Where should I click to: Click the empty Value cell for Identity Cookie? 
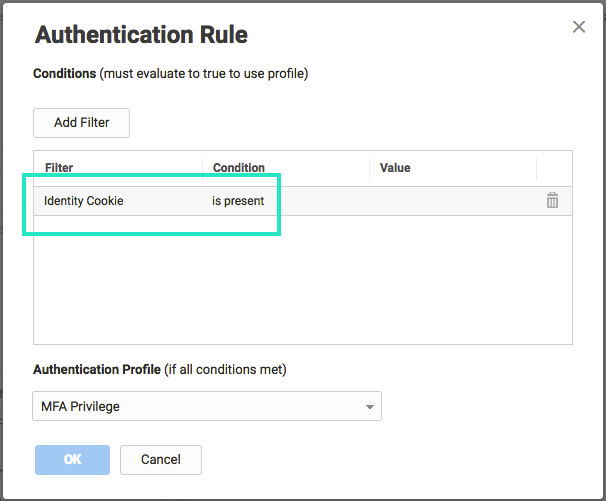tap(450, 201)
